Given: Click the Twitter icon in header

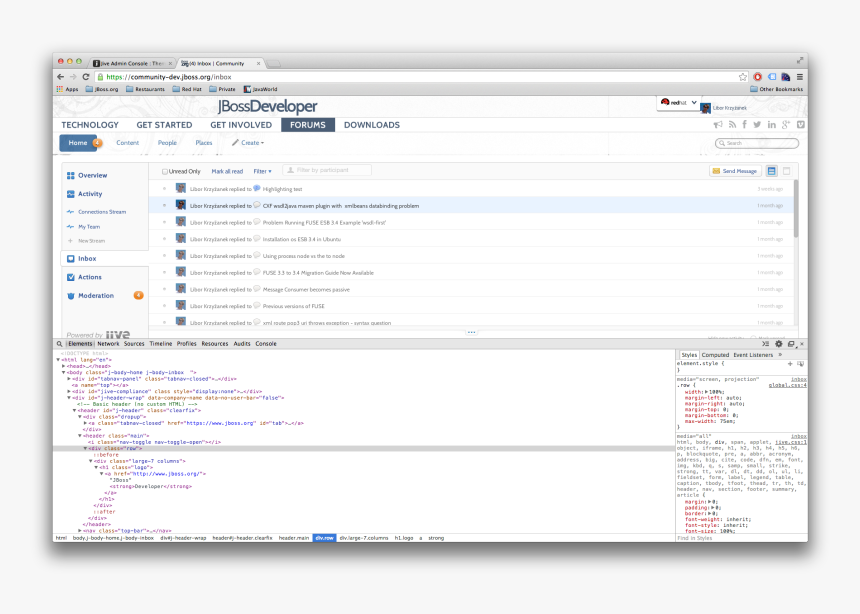Looking at the screenshot, I should click(757, 125).
